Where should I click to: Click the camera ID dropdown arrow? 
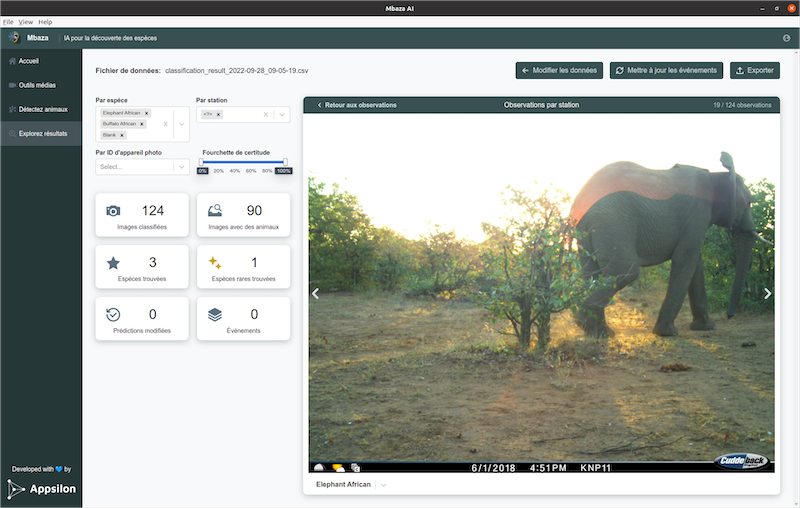pos(182,167)
